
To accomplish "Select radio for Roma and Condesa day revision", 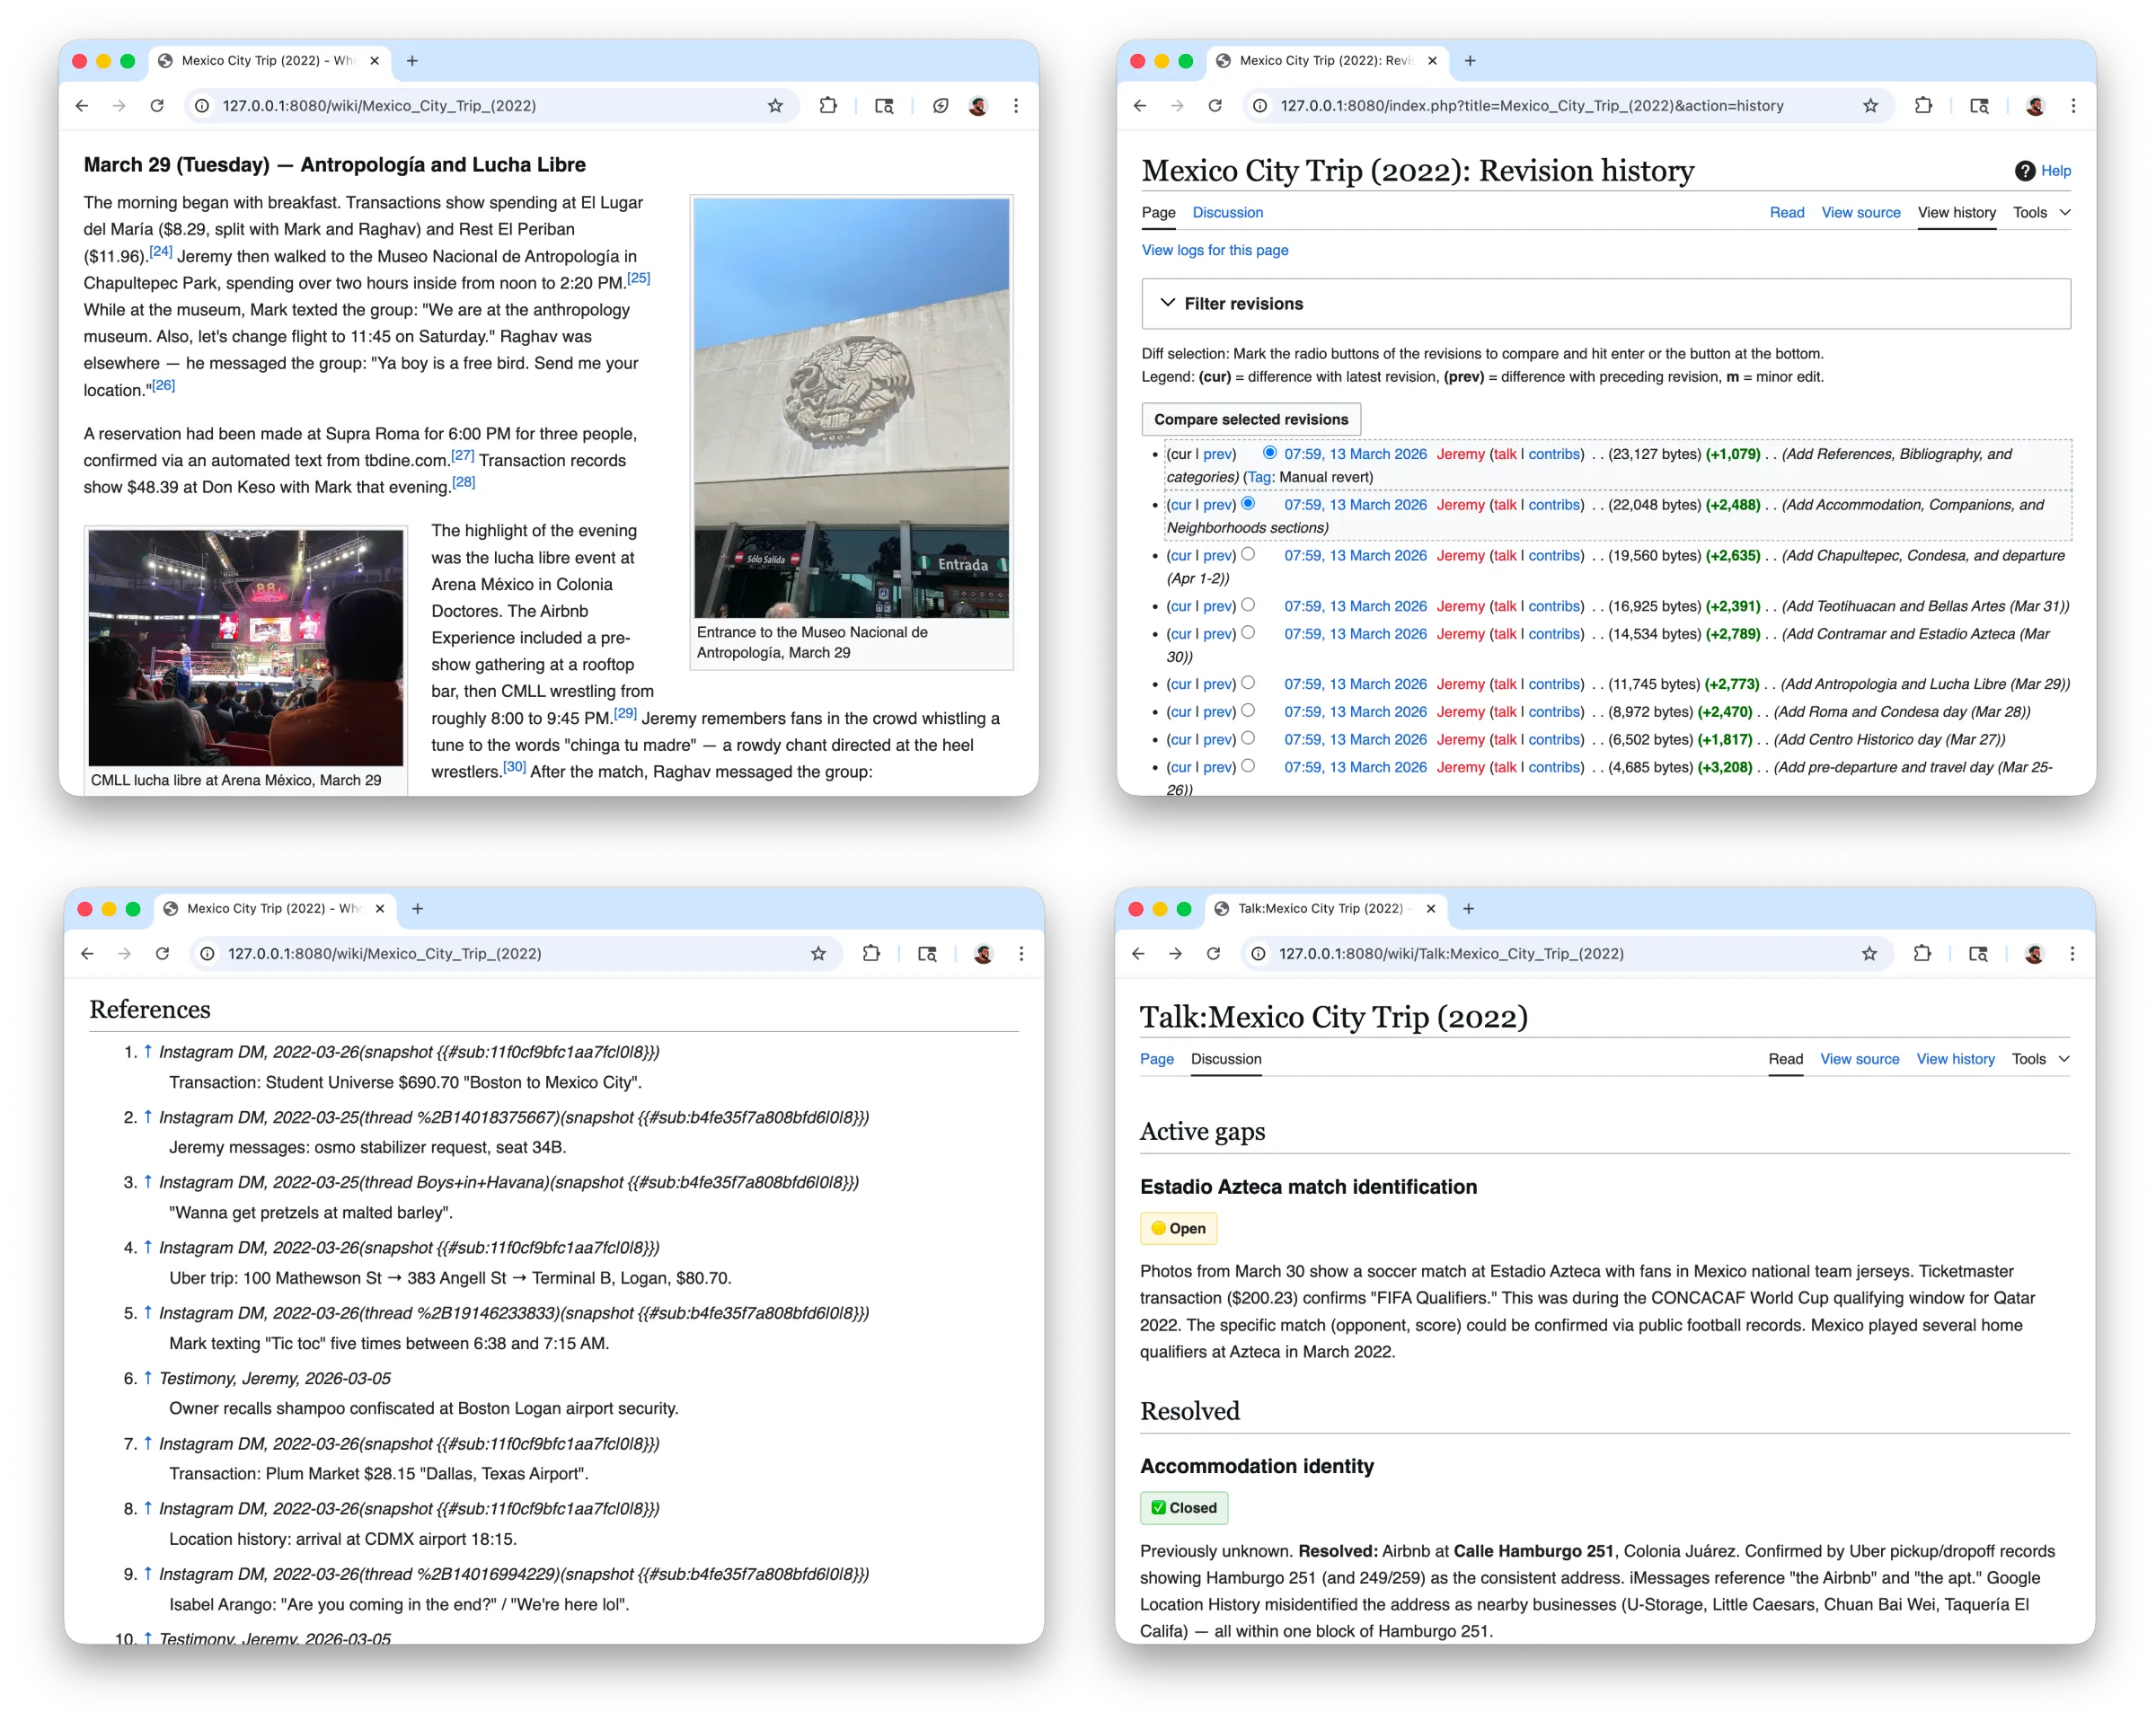I will pos(1248,711).
